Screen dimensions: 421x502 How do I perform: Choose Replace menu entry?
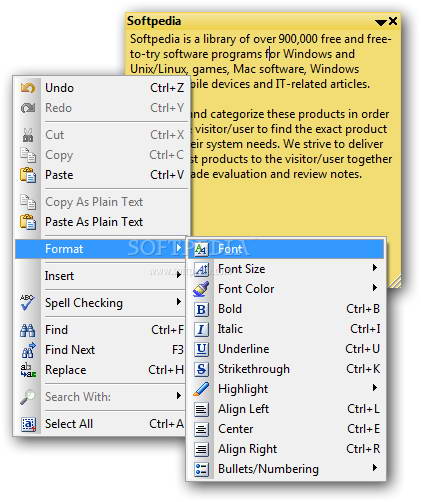pos(100,370)
